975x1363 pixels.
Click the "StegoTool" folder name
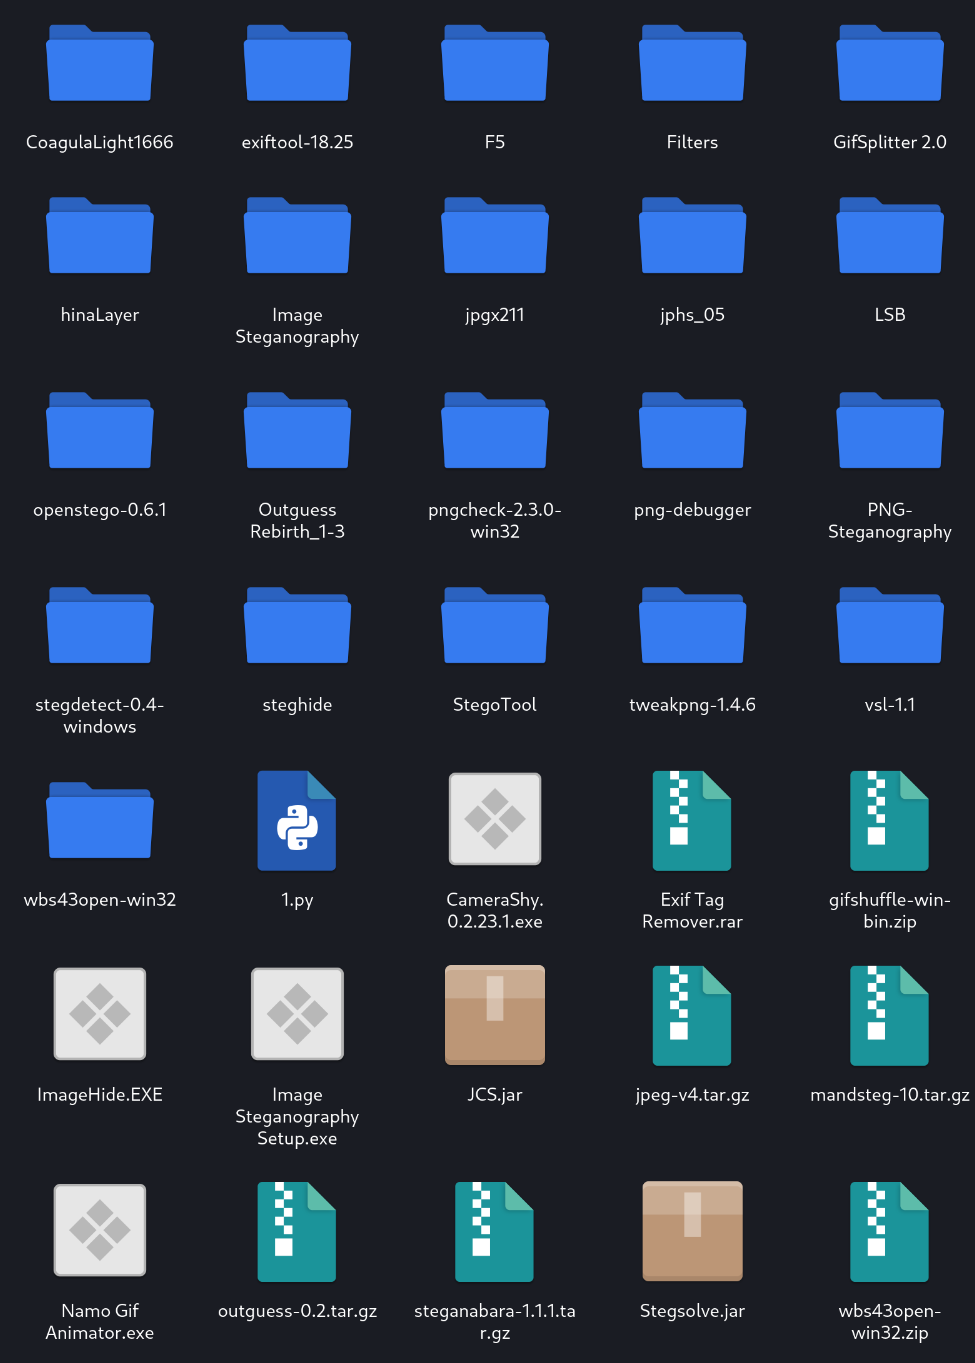495,705
